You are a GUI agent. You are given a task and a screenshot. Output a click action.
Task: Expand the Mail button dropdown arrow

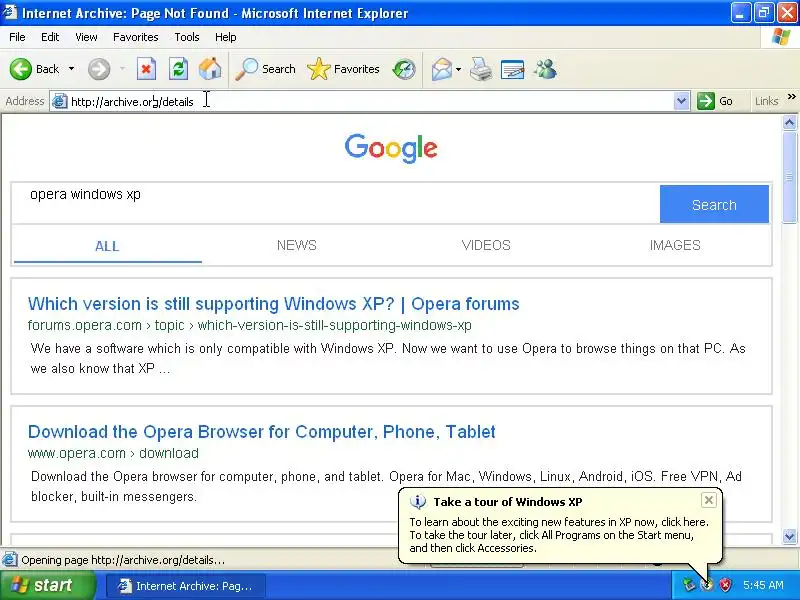458,69
